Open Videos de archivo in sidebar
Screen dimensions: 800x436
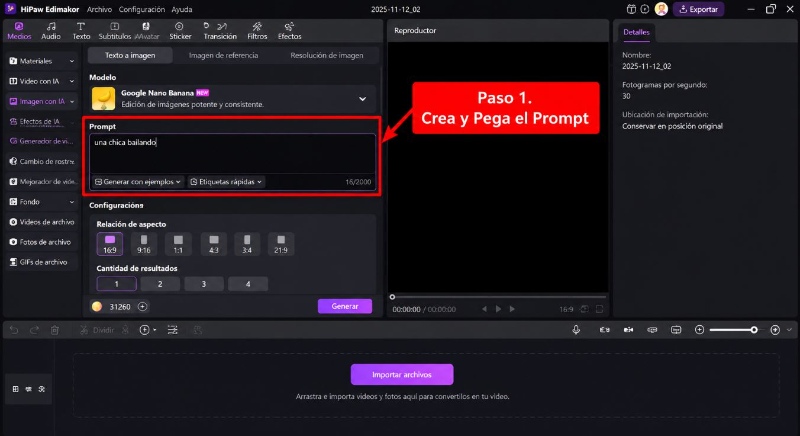coord(42,222)
